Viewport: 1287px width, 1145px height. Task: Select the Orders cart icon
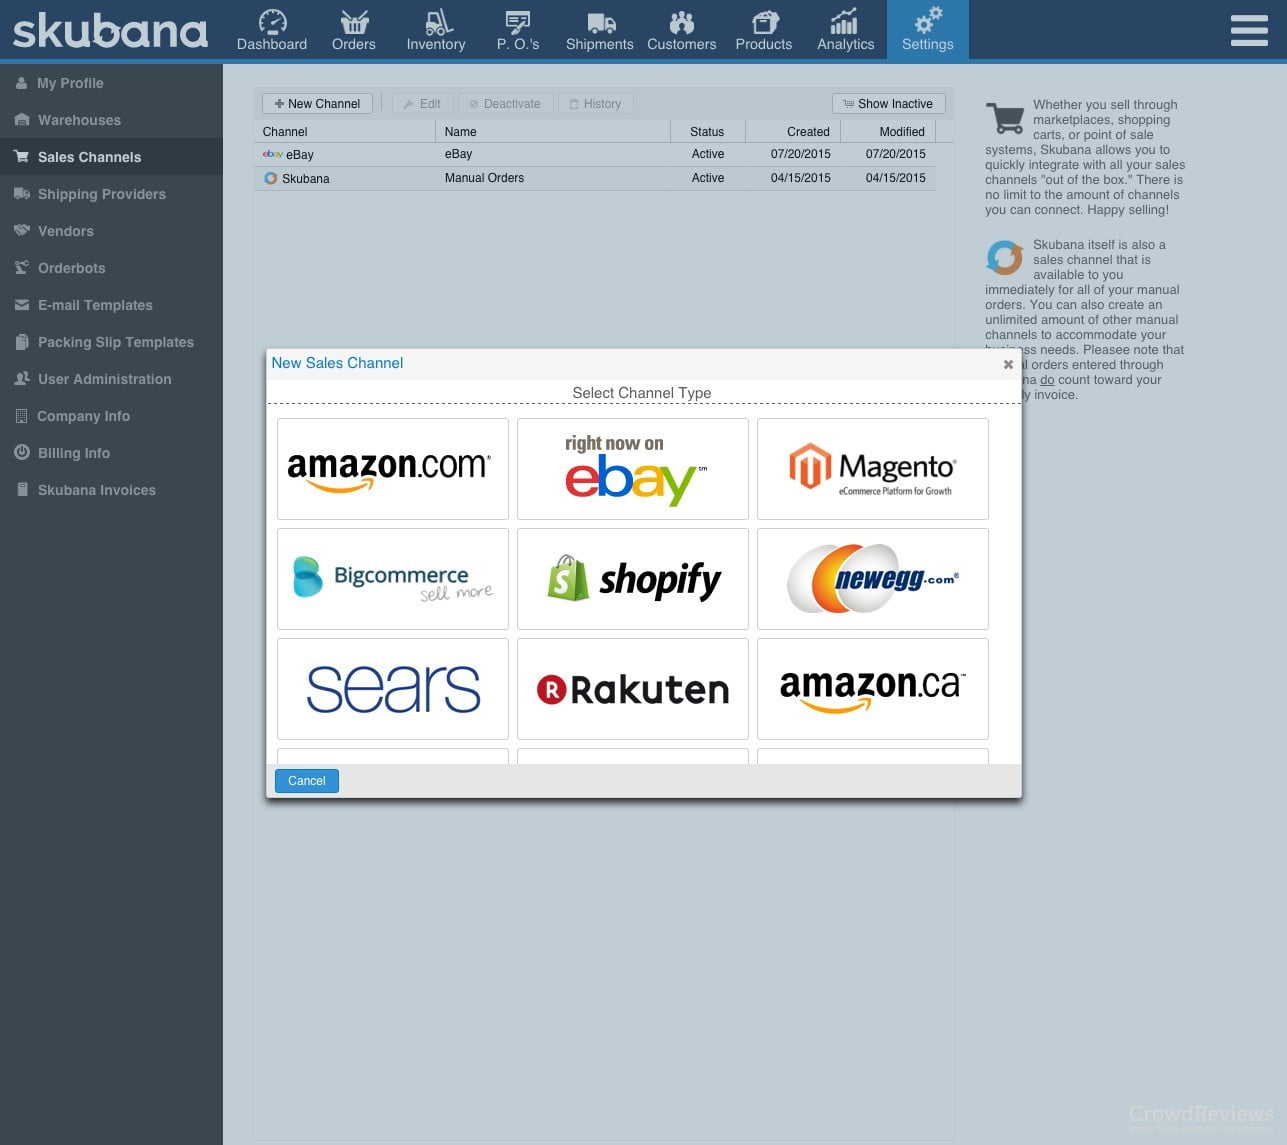(x=353, y=20)
